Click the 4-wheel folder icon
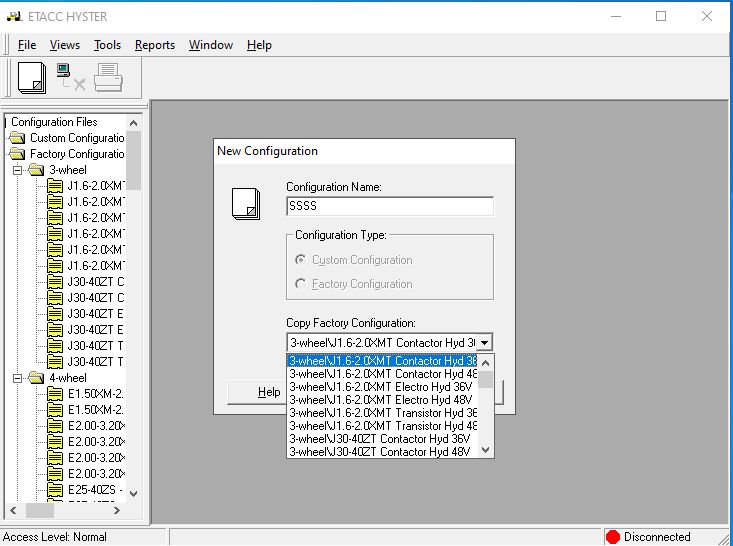 37,378
